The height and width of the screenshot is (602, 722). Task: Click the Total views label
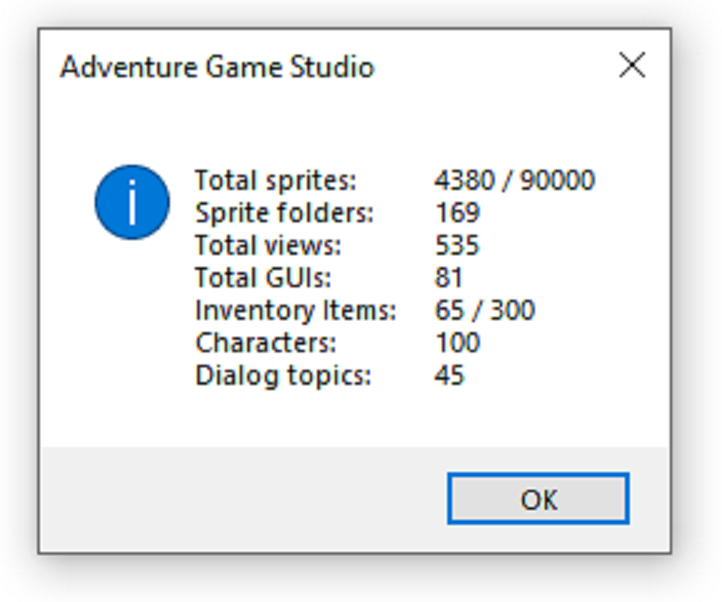point(268,246)
